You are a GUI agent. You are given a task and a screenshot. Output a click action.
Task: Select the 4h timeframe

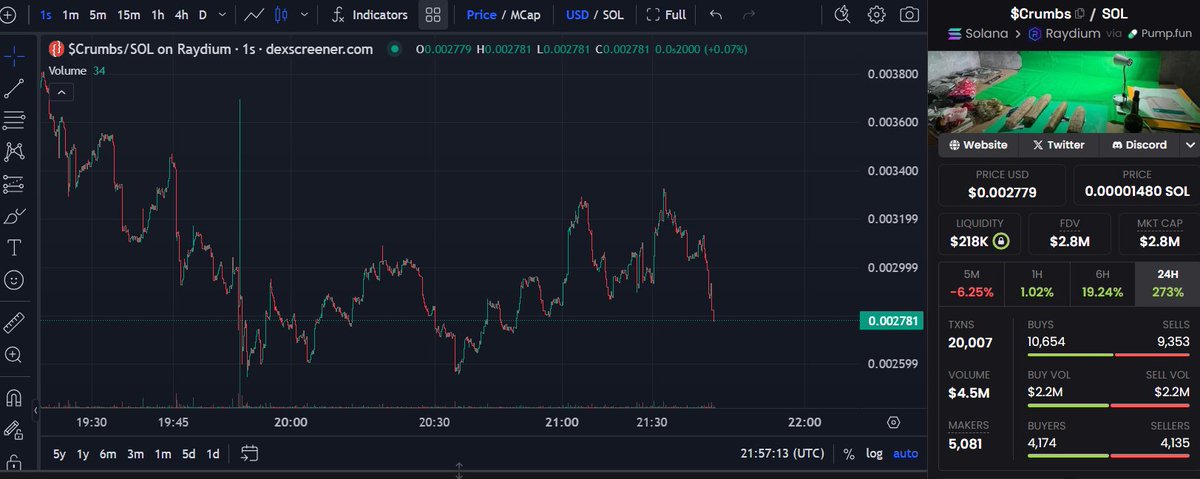(181, 15)
